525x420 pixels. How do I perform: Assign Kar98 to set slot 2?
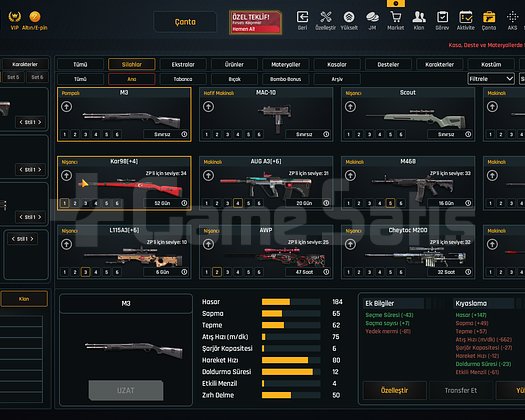75,203
